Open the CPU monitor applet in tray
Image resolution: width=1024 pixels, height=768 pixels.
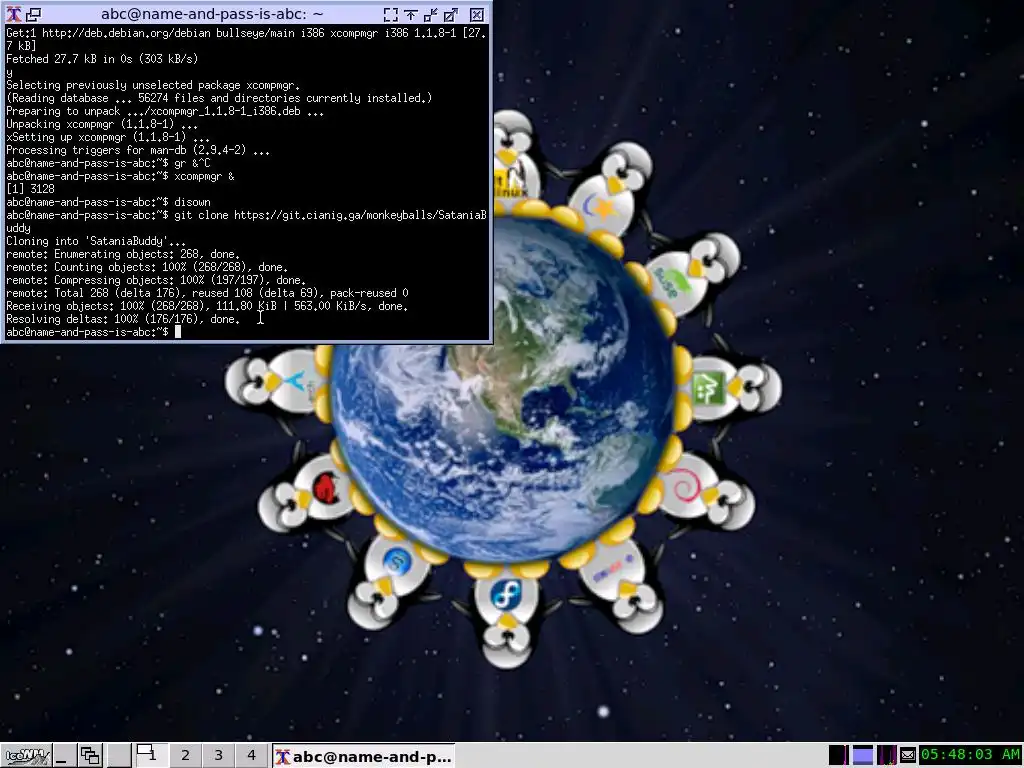click(838, 755)
